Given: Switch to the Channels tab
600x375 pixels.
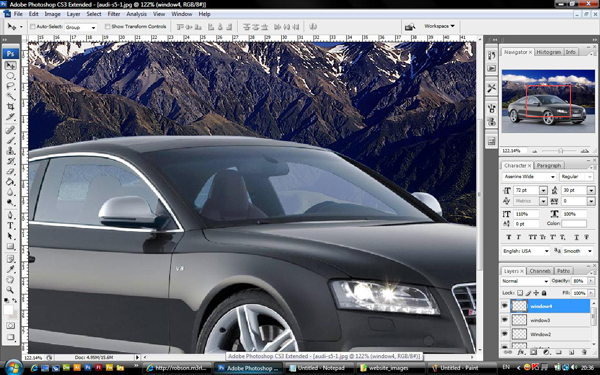Looking at the screenshot, I should coord(540,271).
